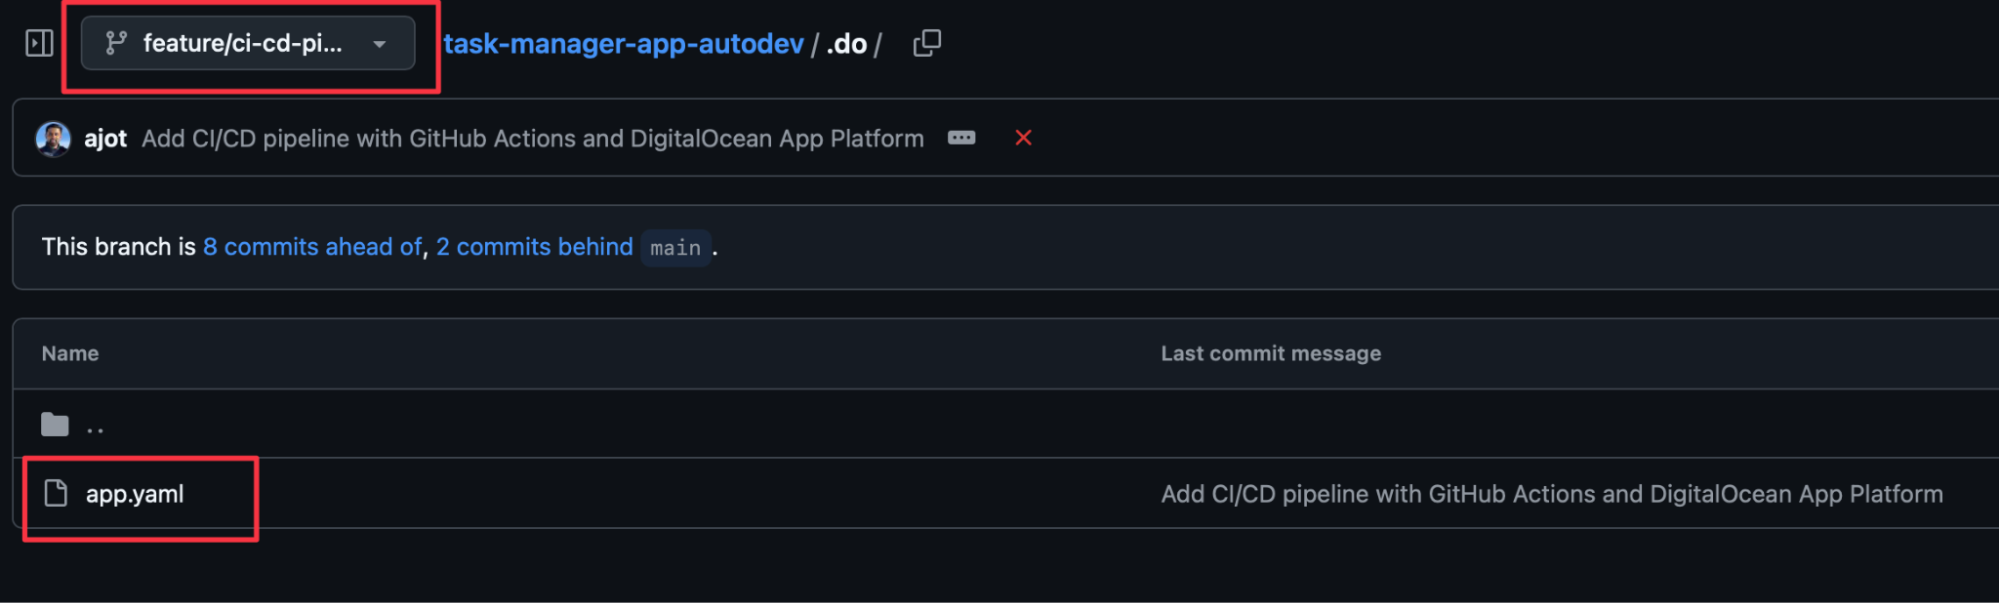Click the parent directory folder icon

[x=55, y=425]
